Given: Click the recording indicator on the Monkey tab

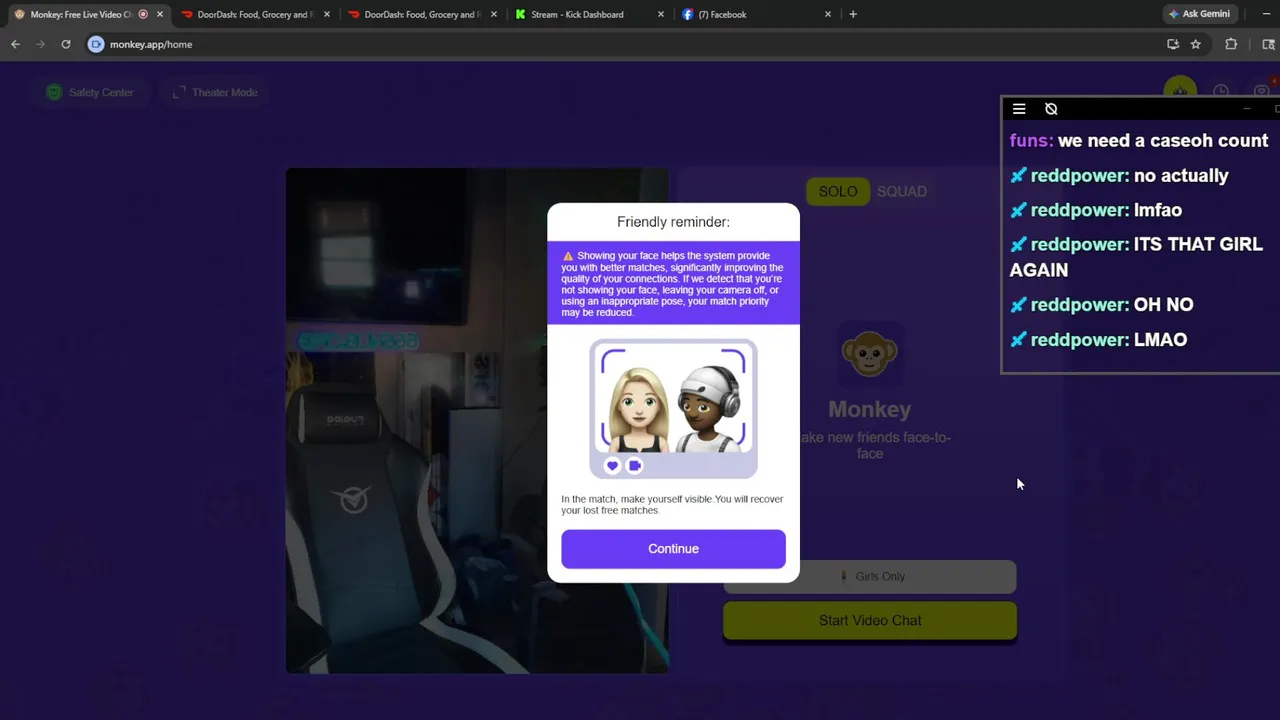Looking at the screenshot, I should 143,14.
